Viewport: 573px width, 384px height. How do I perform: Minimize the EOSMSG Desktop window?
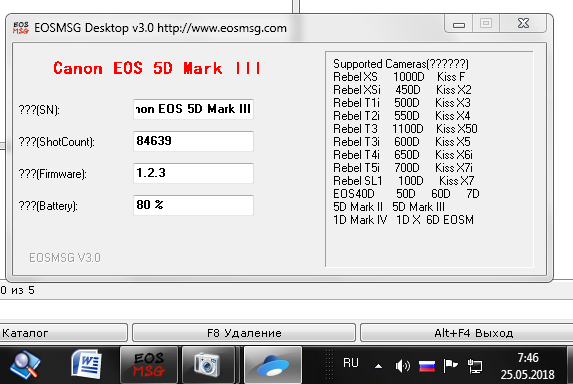[459, 24]
